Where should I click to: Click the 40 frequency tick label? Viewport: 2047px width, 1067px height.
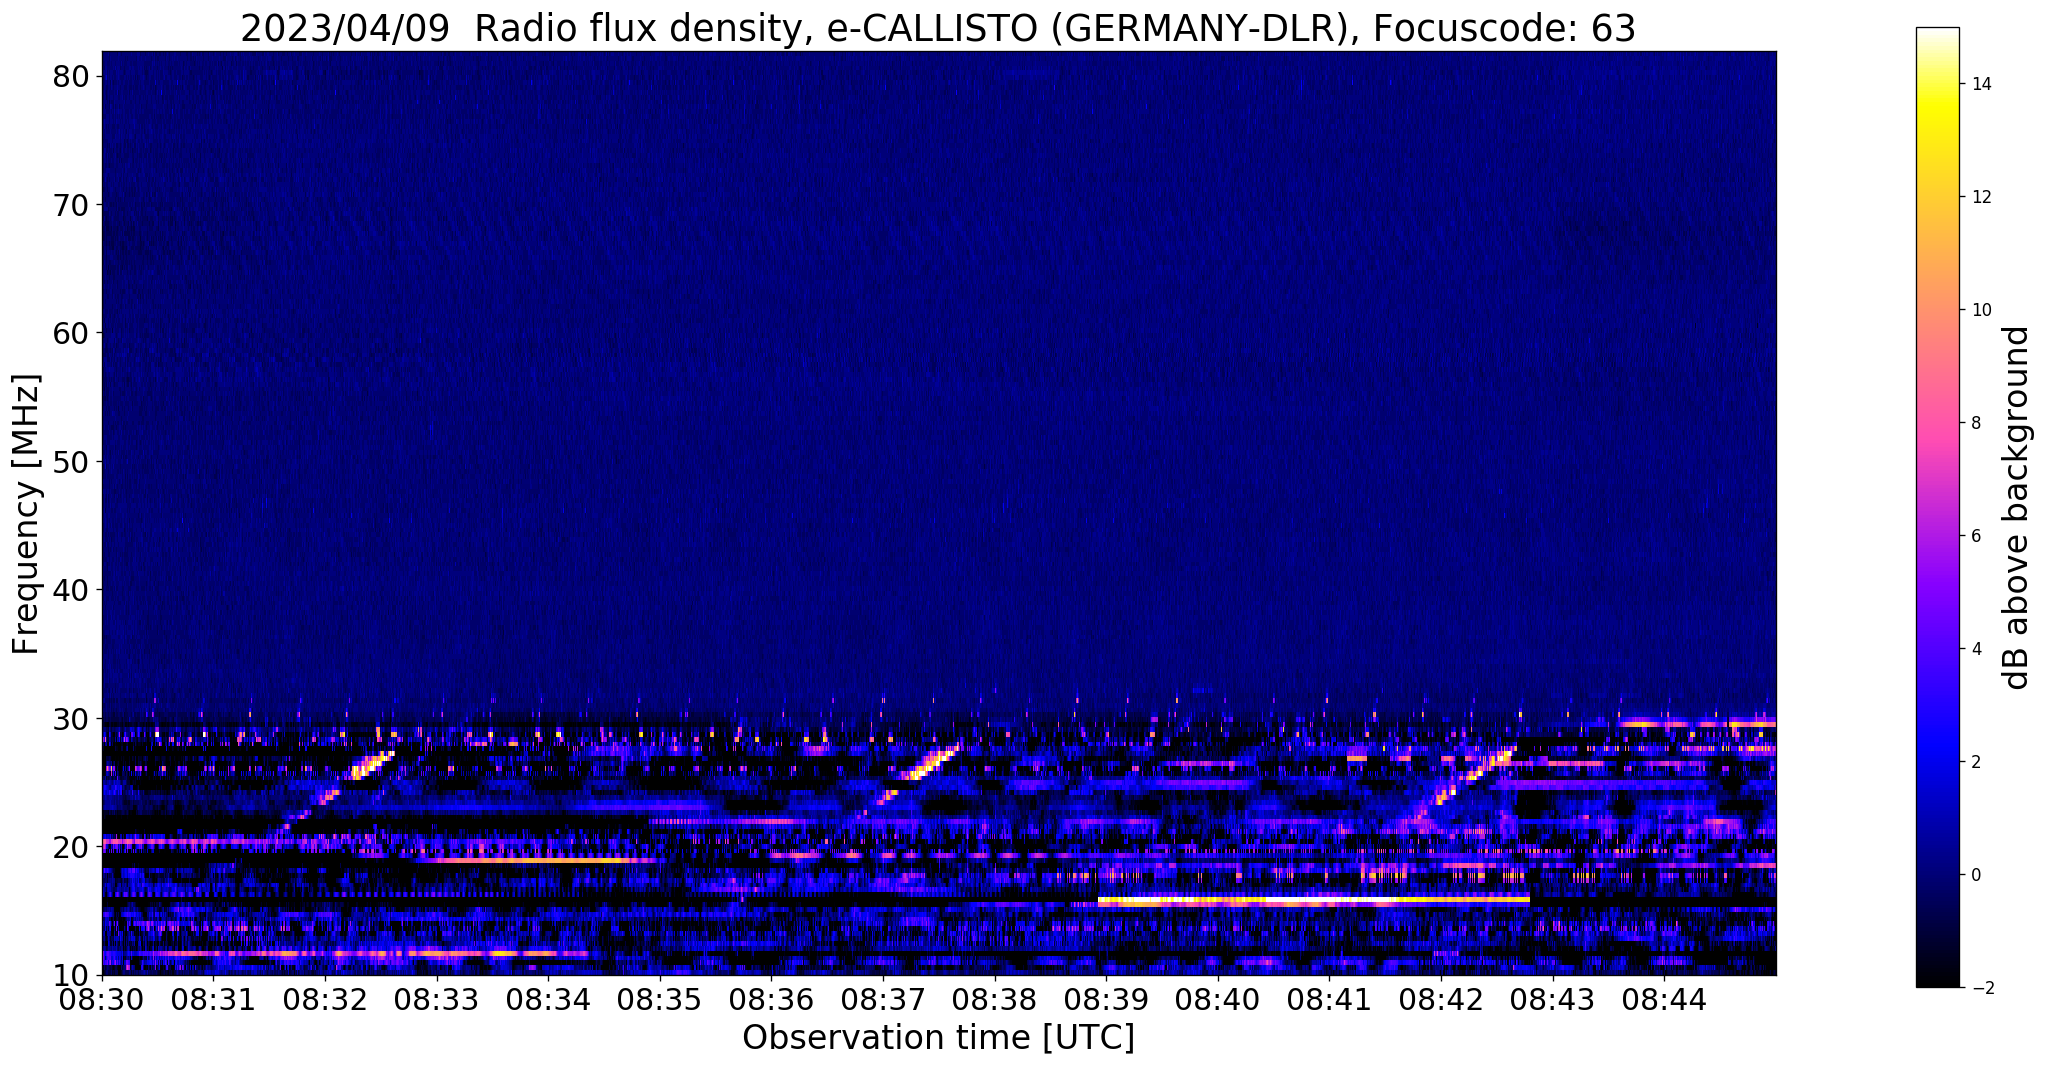point(72,590)
